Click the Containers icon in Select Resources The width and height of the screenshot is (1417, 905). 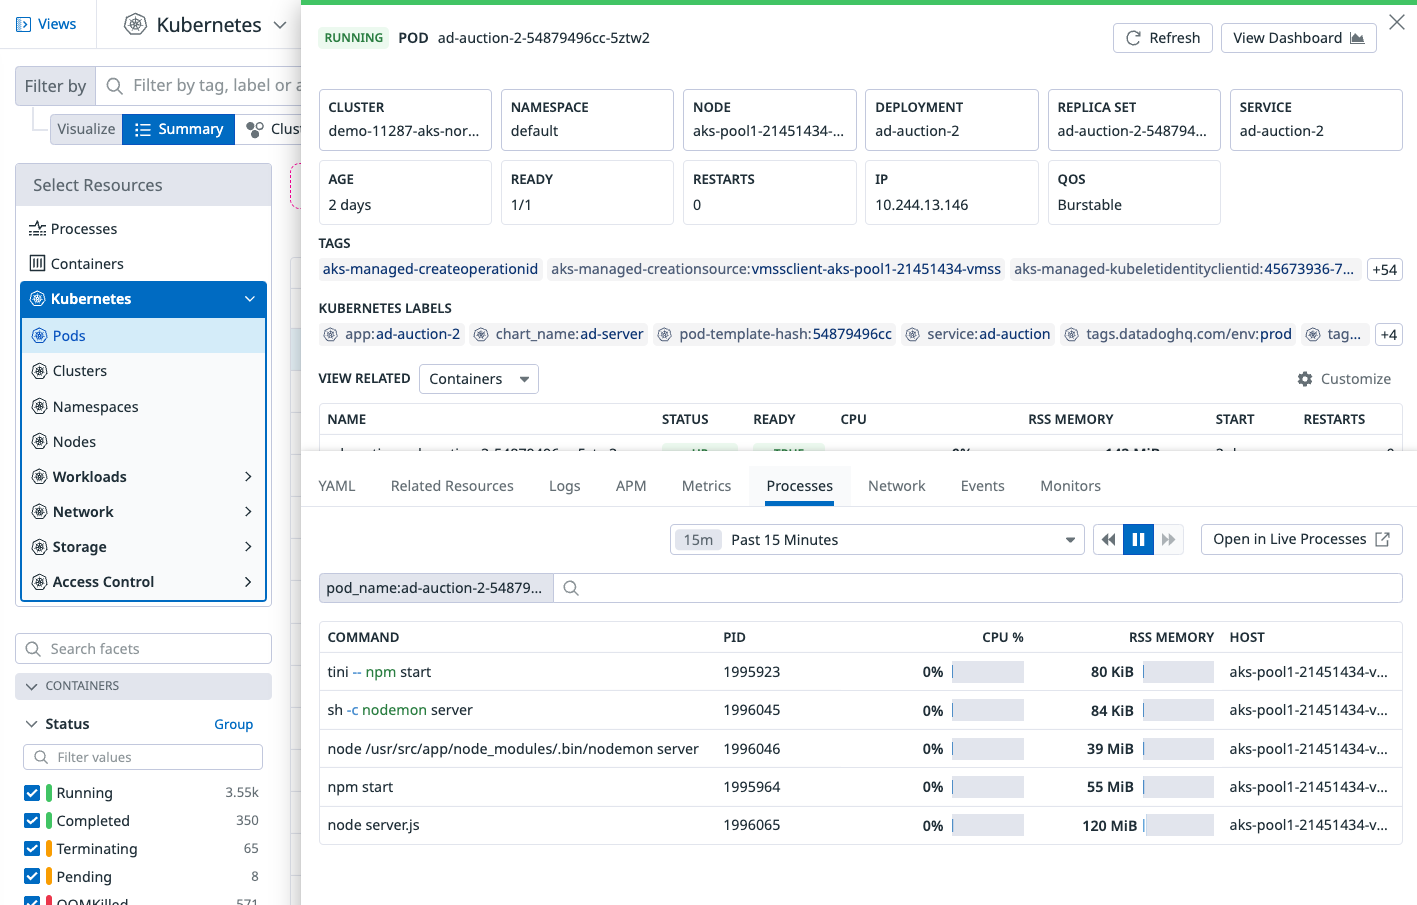click(x=37, y=264)
